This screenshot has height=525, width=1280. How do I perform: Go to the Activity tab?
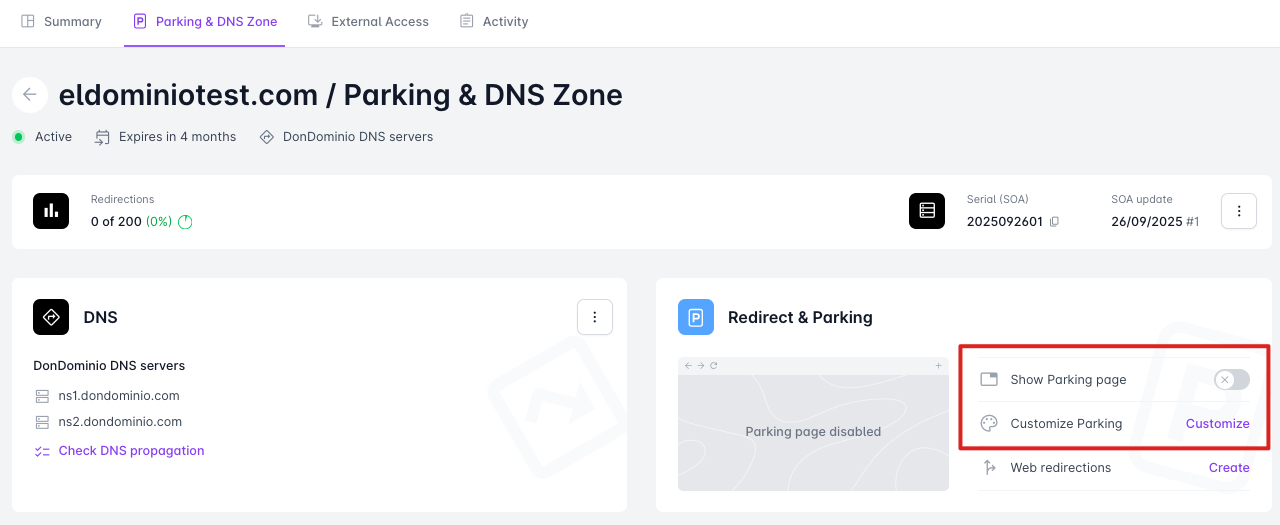tap(494, 22)
